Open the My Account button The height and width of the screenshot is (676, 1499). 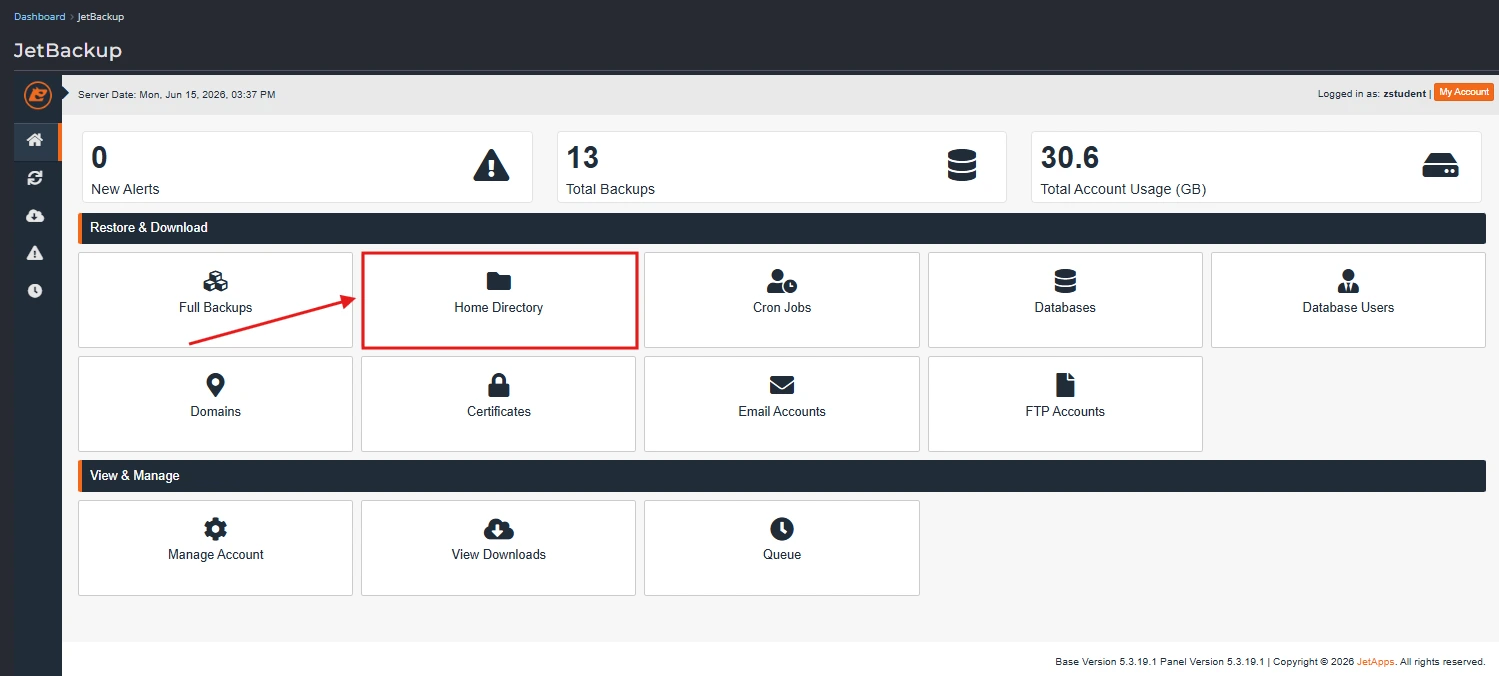[x=1464, y=92]
